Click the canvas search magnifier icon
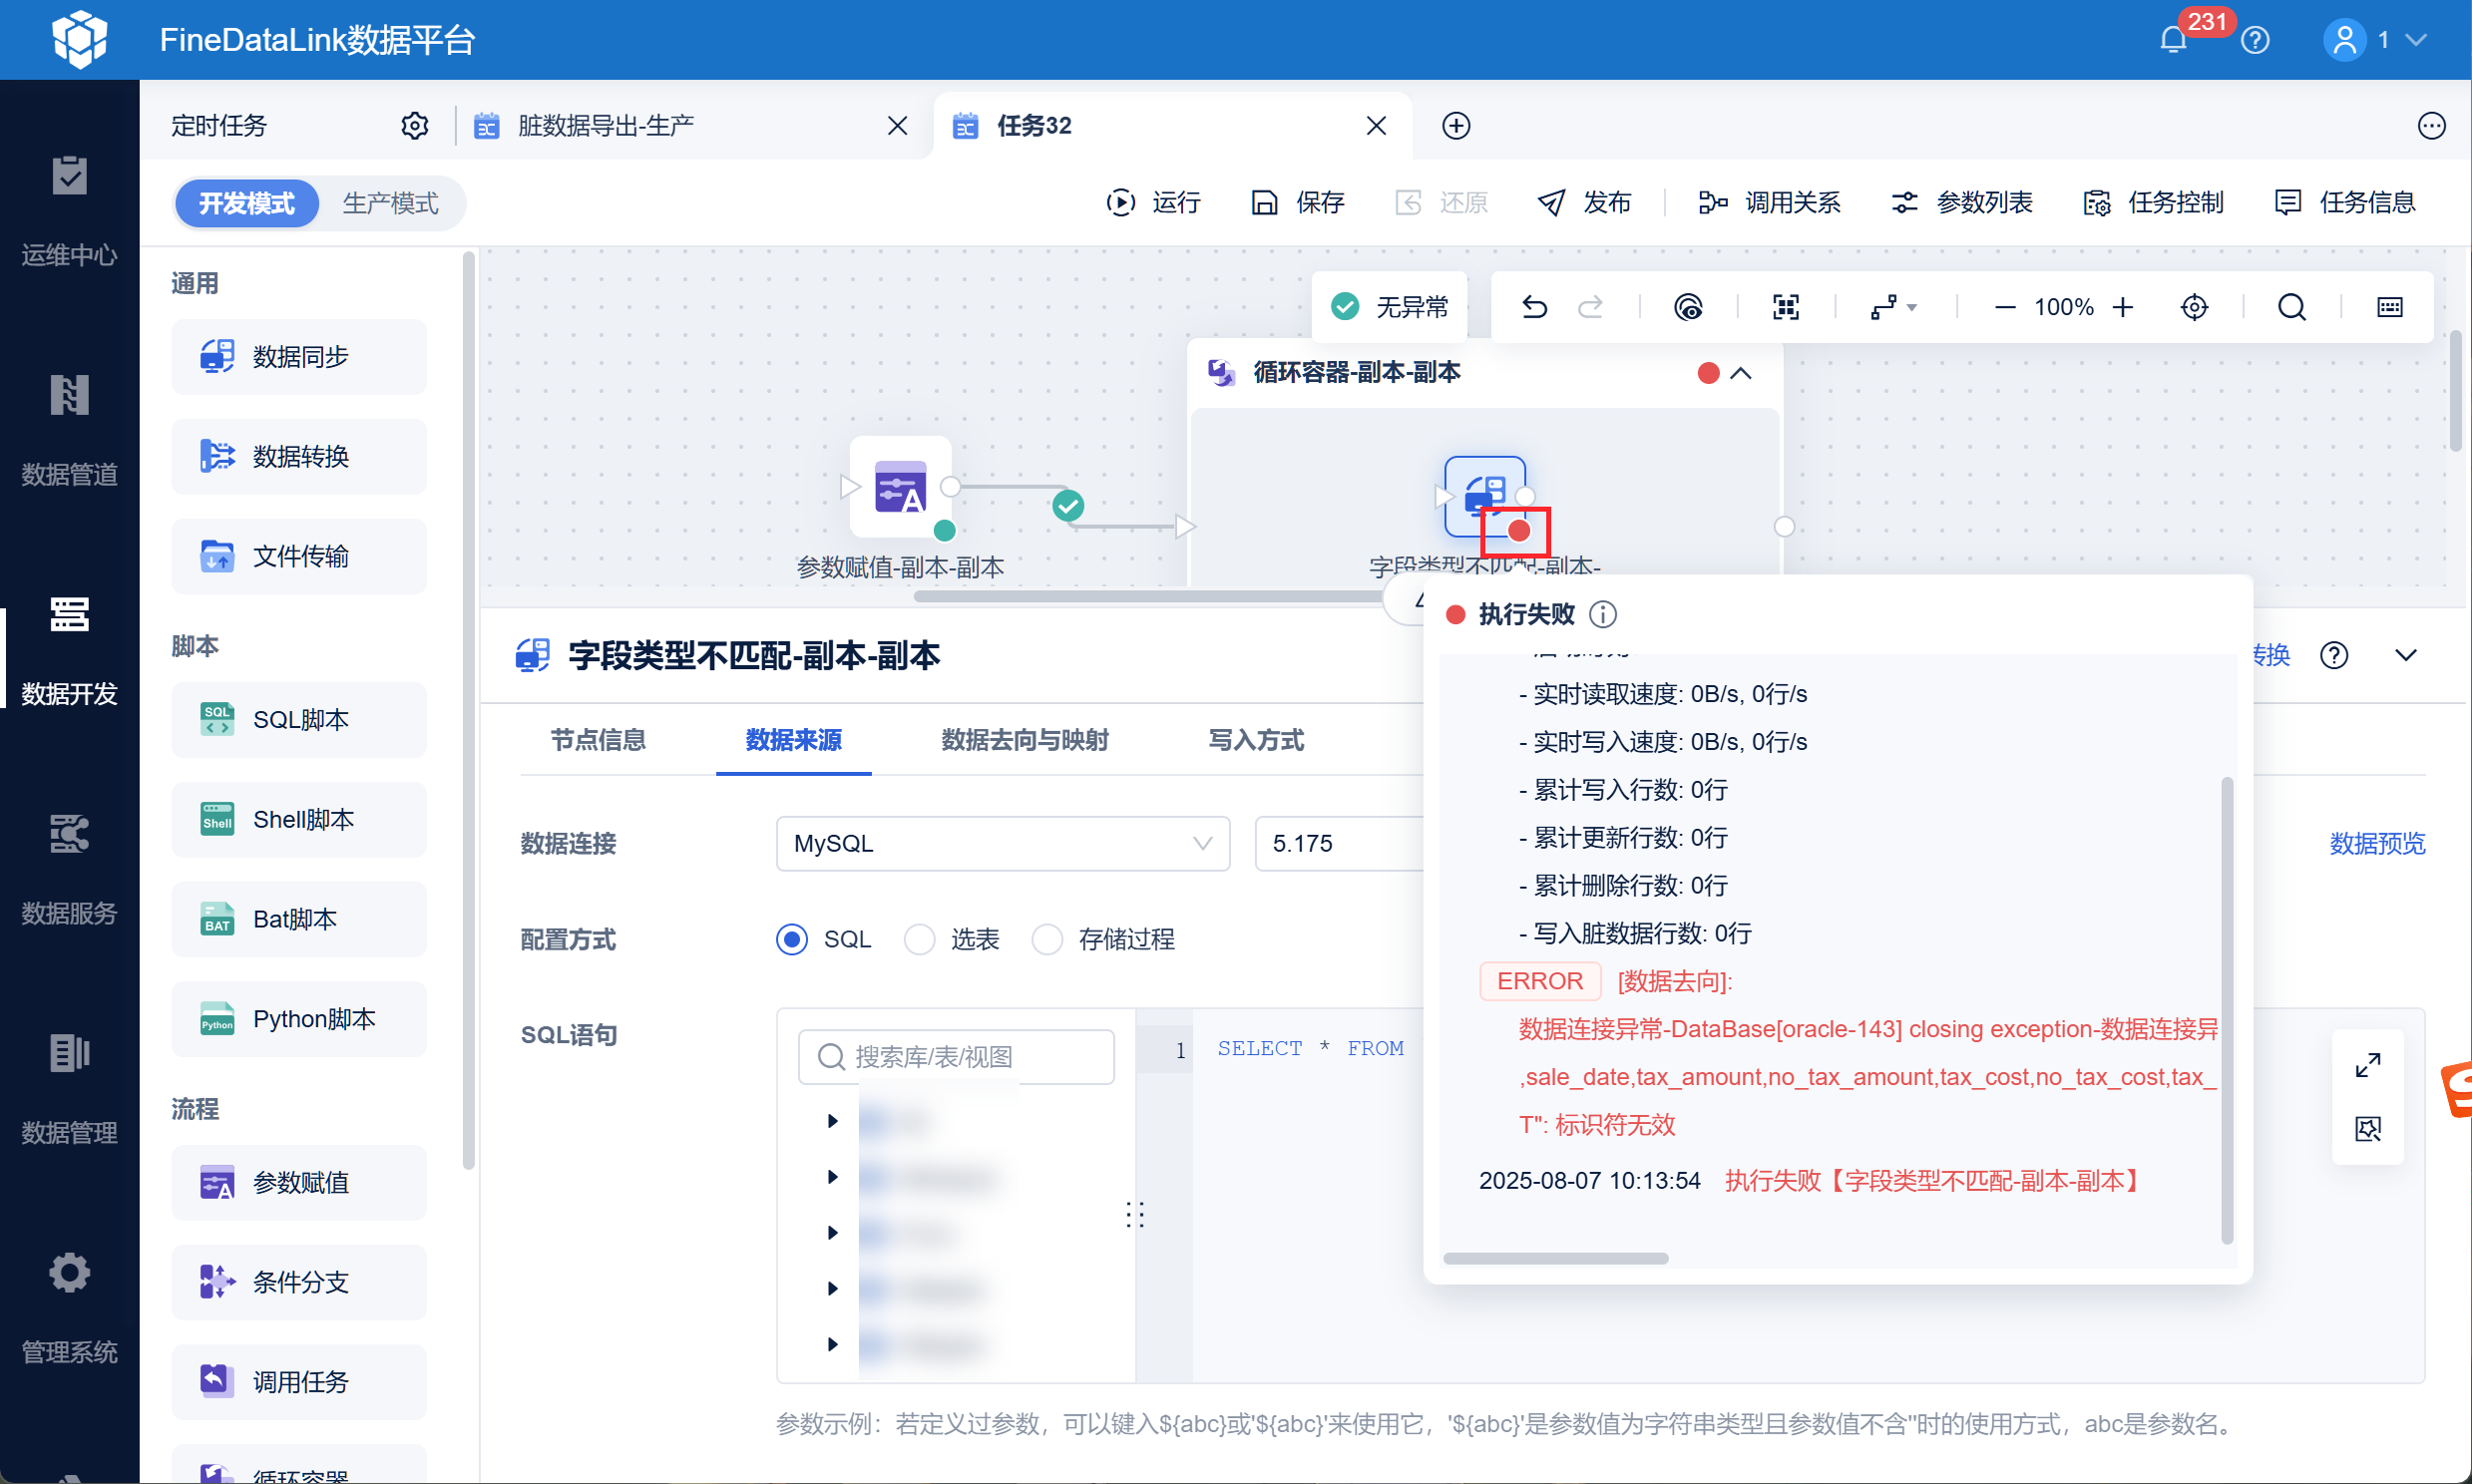Viewport: 2472px width, 1484px height. coord(2291,307)
